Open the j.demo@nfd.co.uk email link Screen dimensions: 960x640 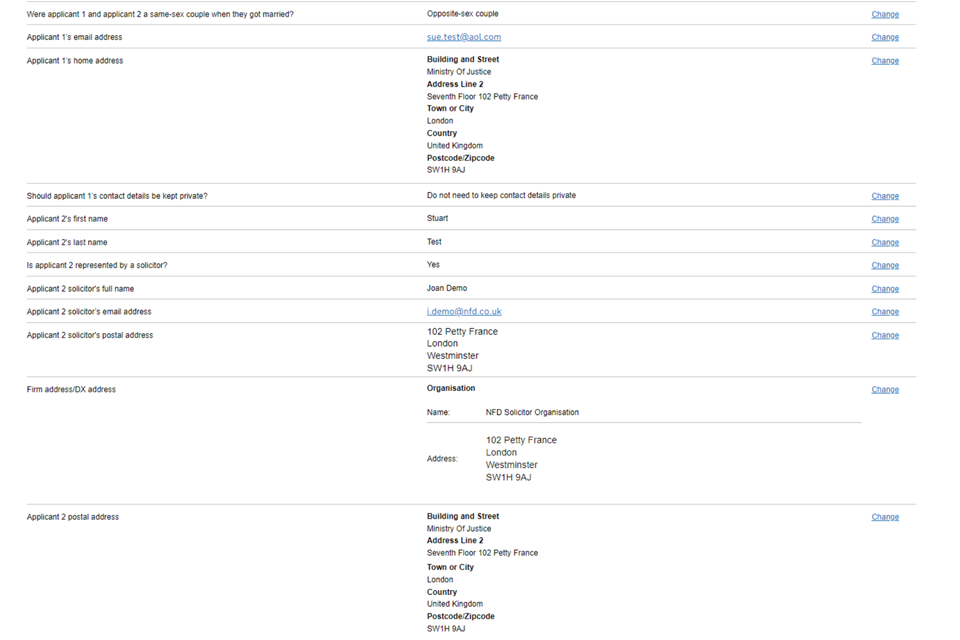click(x=463, y=312)
